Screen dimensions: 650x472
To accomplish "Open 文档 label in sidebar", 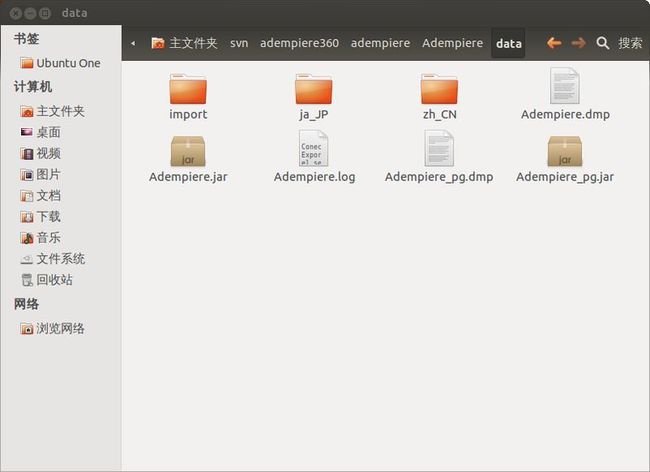I will click(x=49, y=196).
